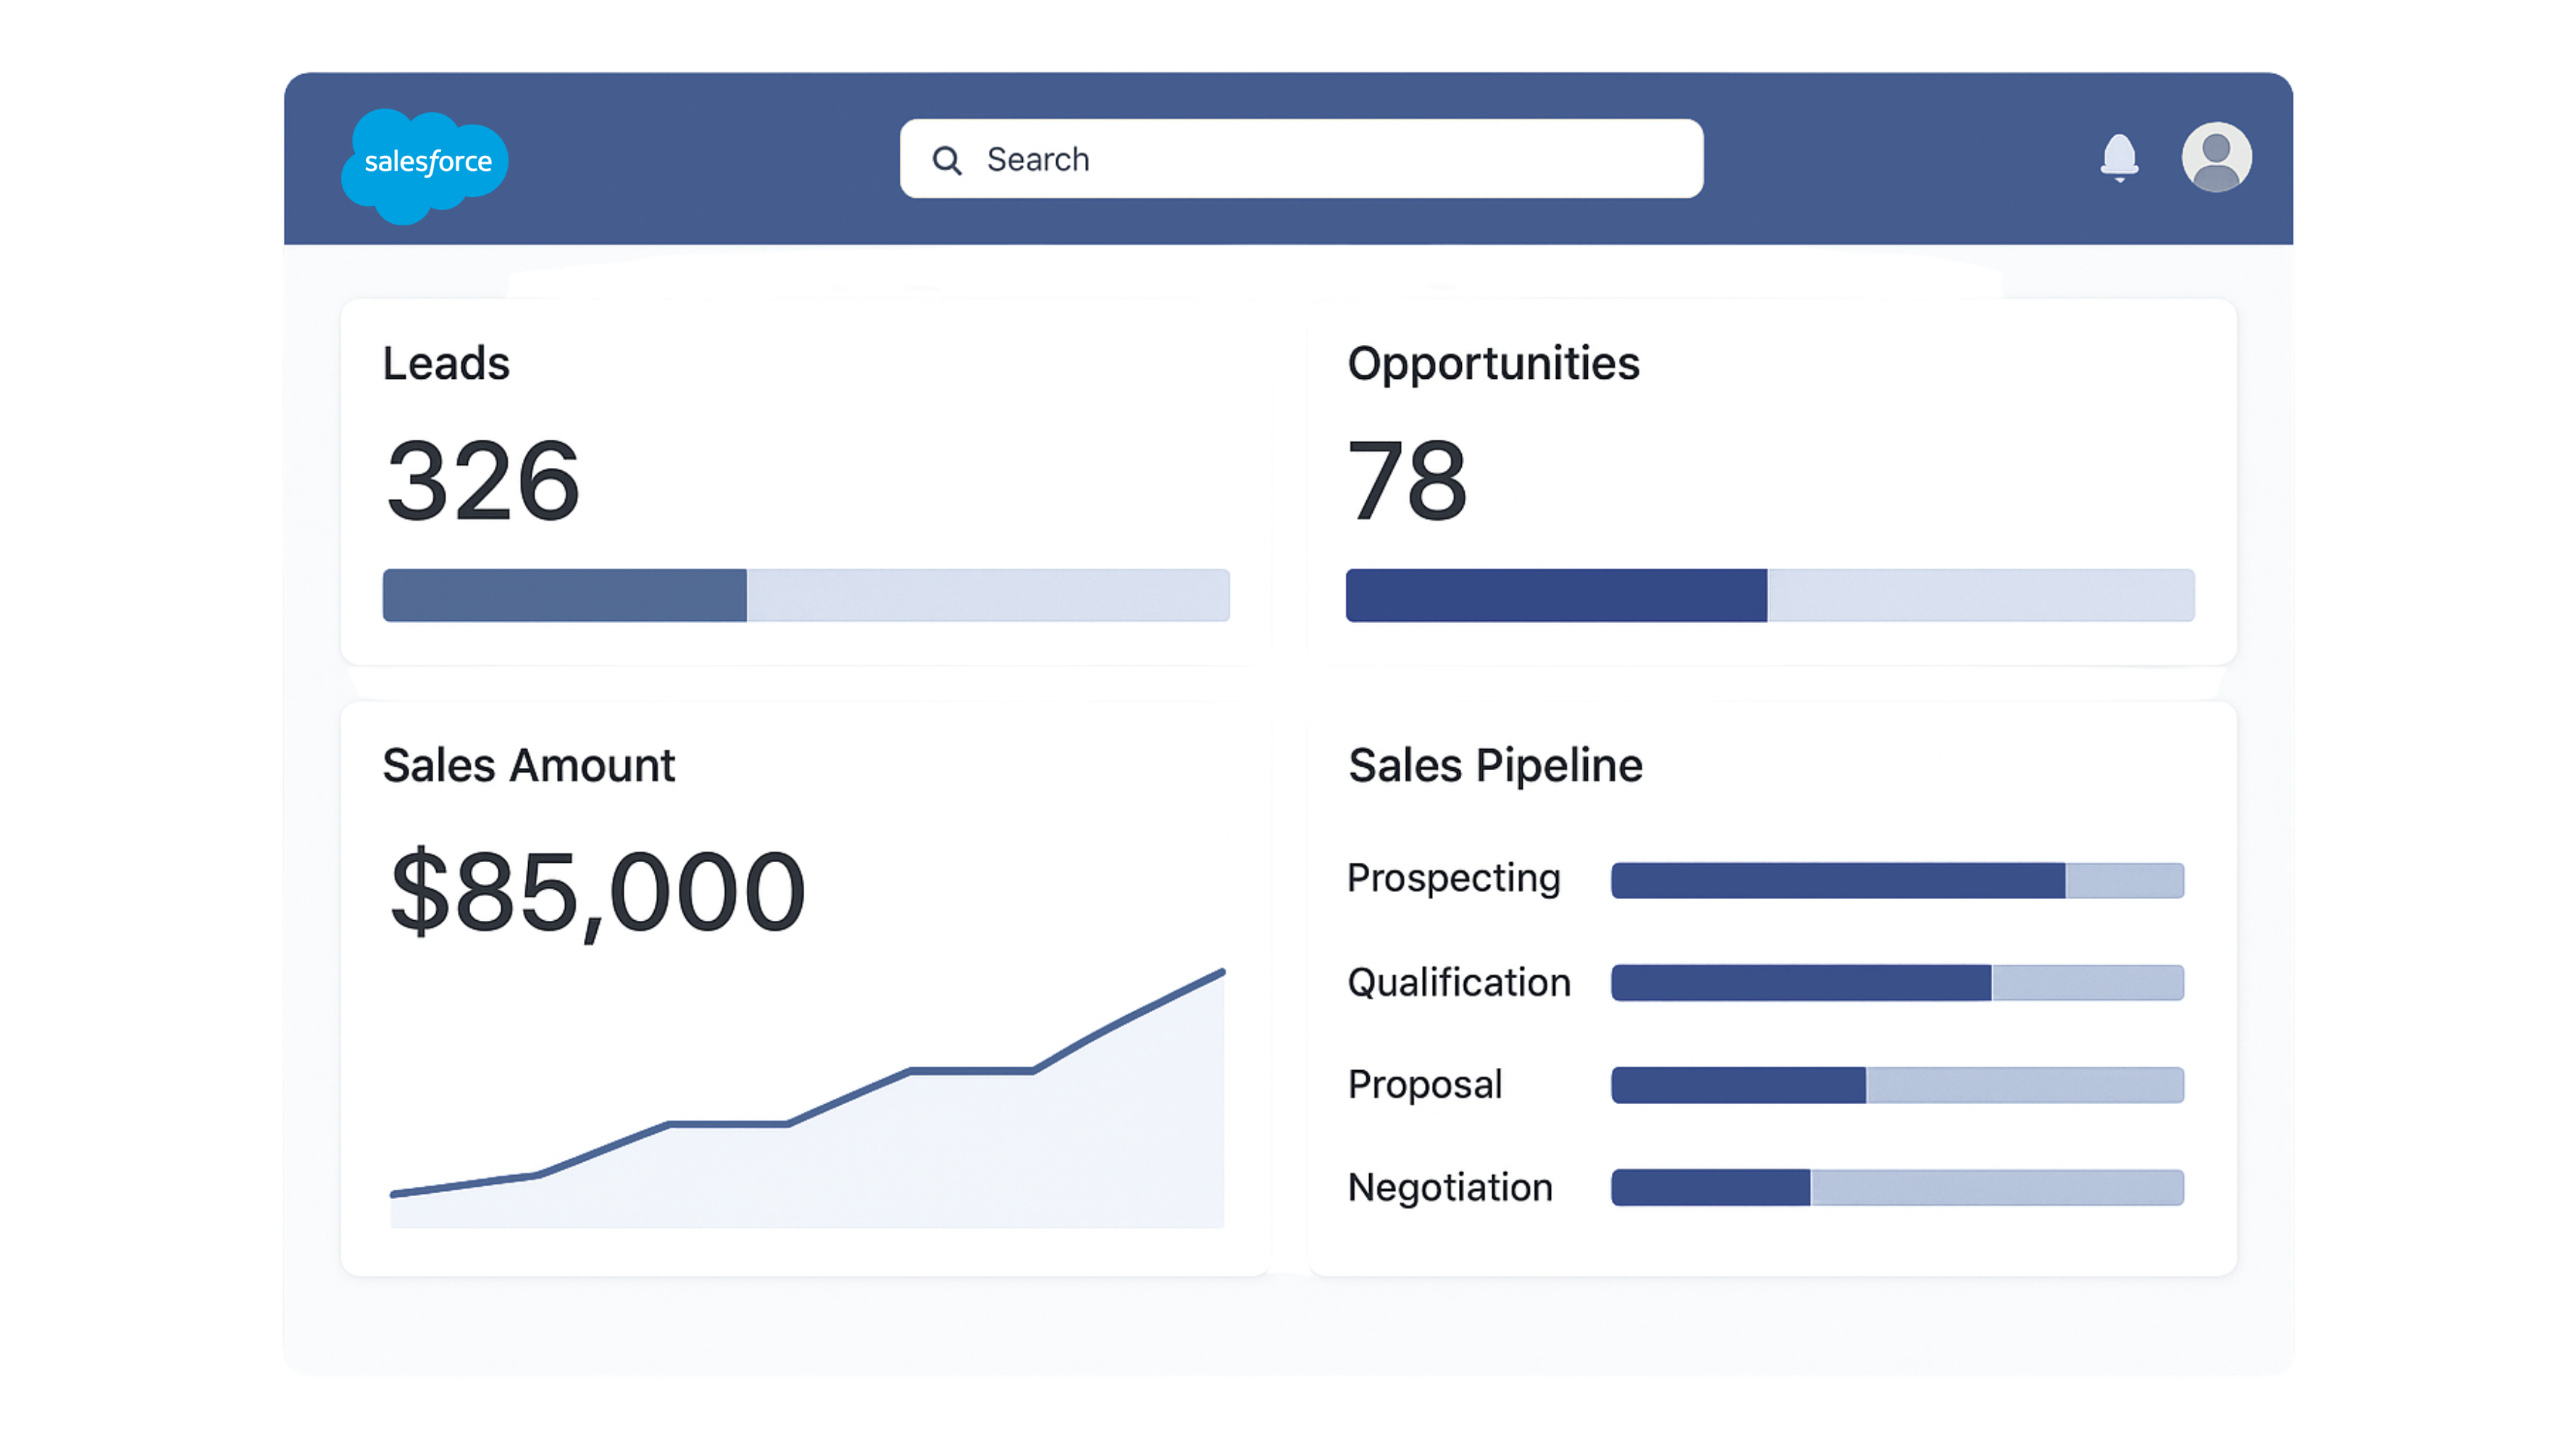Open the Opportunities card title

point(1493,363)
